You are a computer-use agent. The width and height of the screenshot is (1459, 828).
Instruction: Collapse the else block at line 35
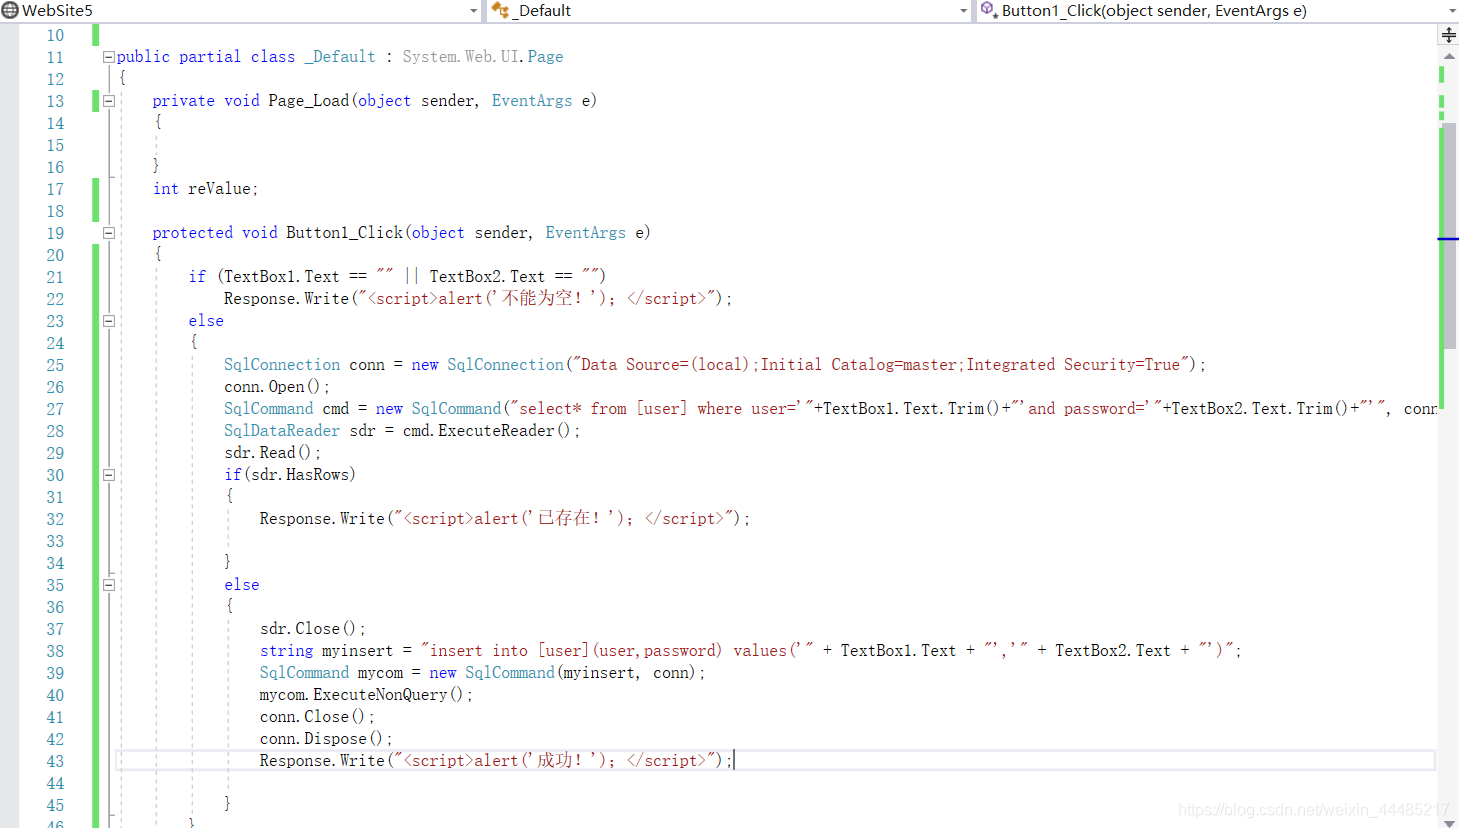pyautogui.click(x=108, y=585)
